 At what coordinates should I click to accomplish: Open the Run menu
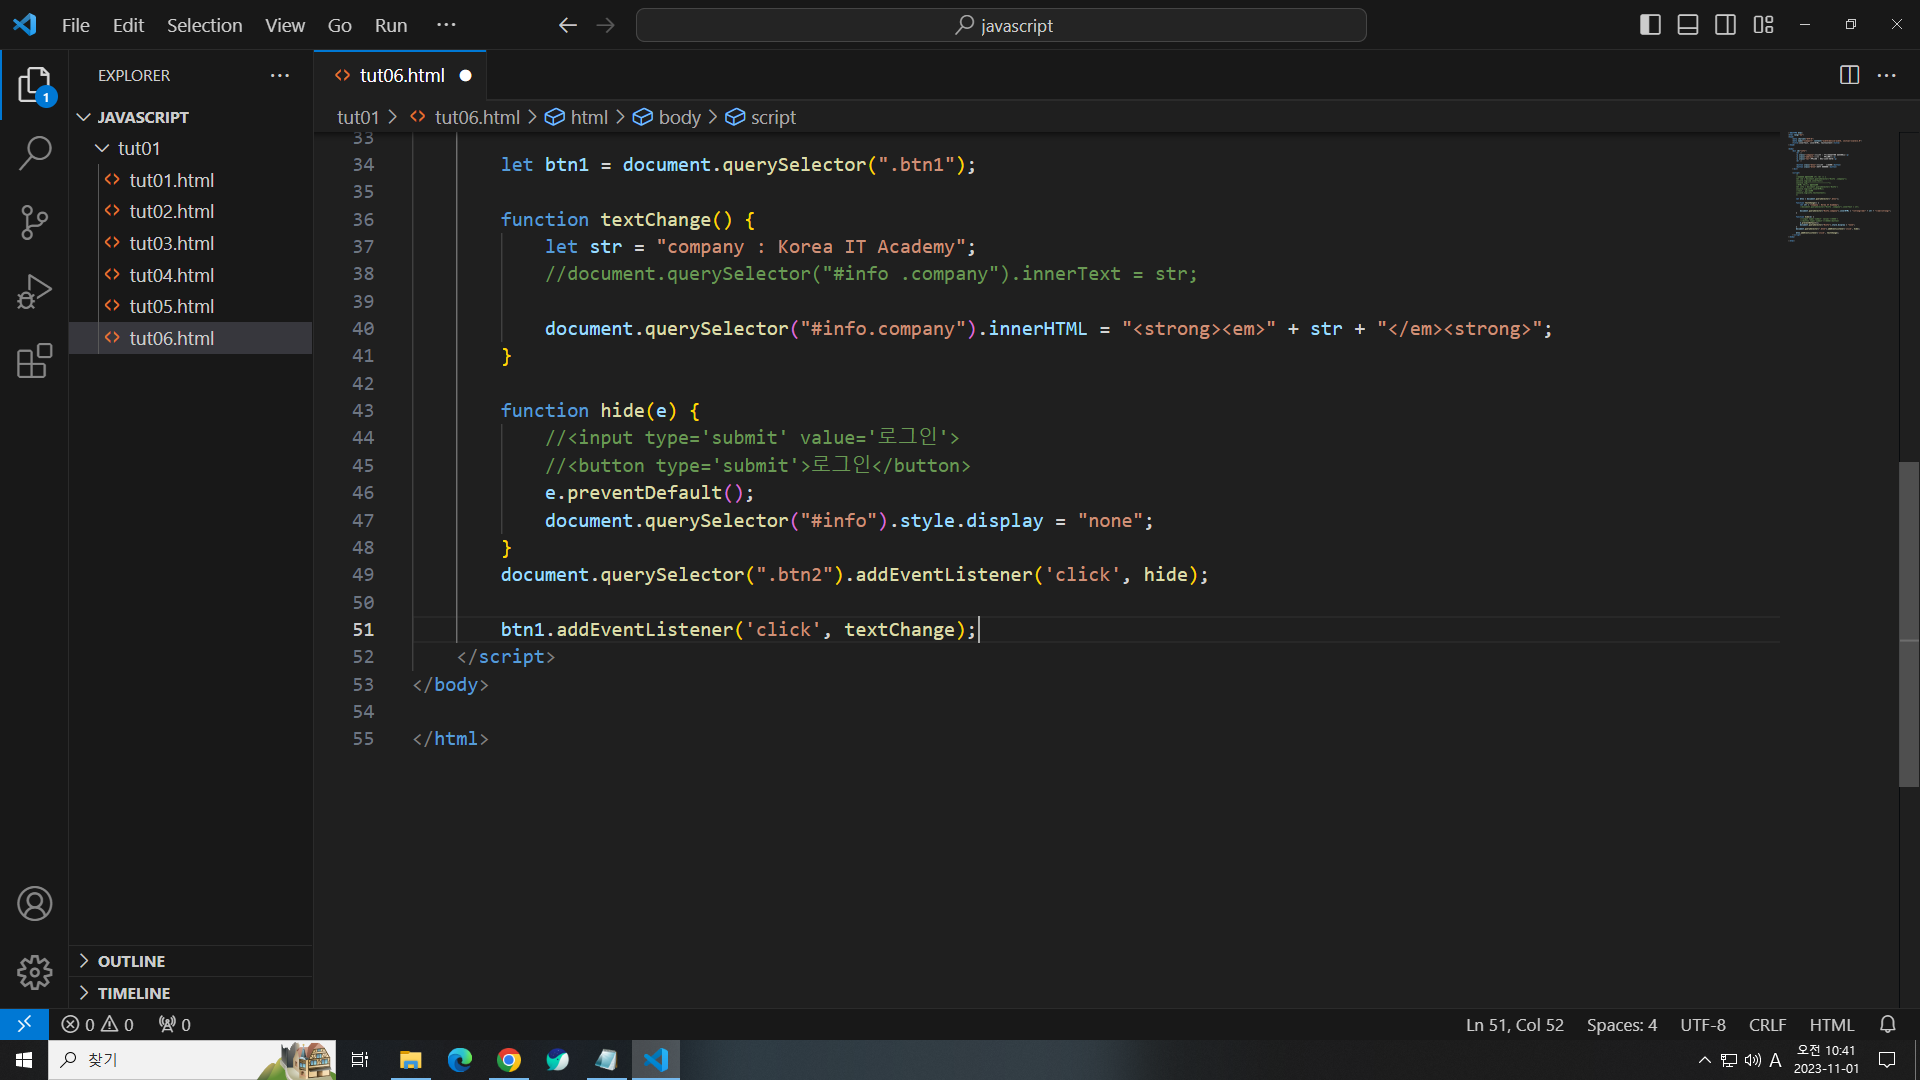(390, 25)
